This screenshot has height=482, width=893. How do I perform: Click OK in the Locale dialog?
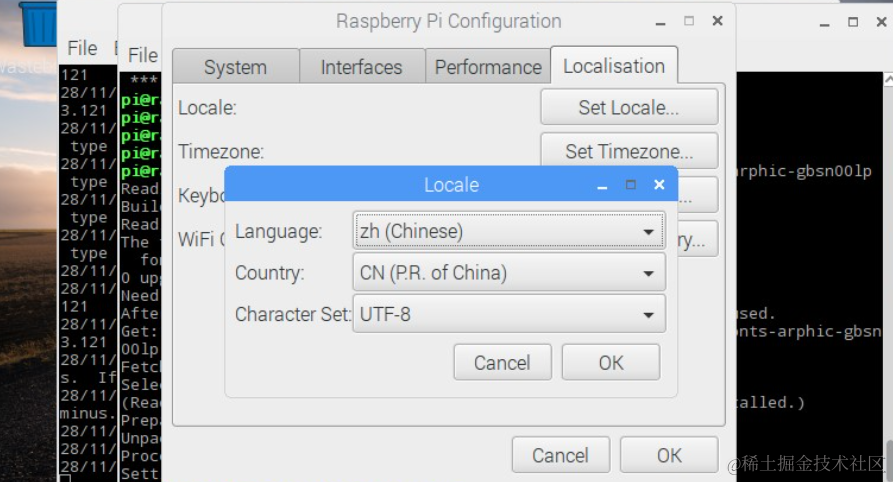click(x=611, y=362)
